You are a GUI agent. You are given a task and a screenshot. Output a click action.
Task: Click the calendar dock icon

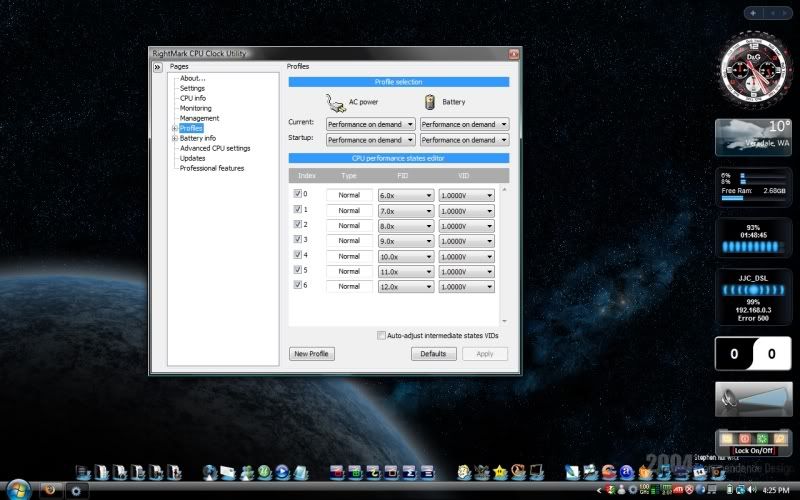(x=699, y=472)
